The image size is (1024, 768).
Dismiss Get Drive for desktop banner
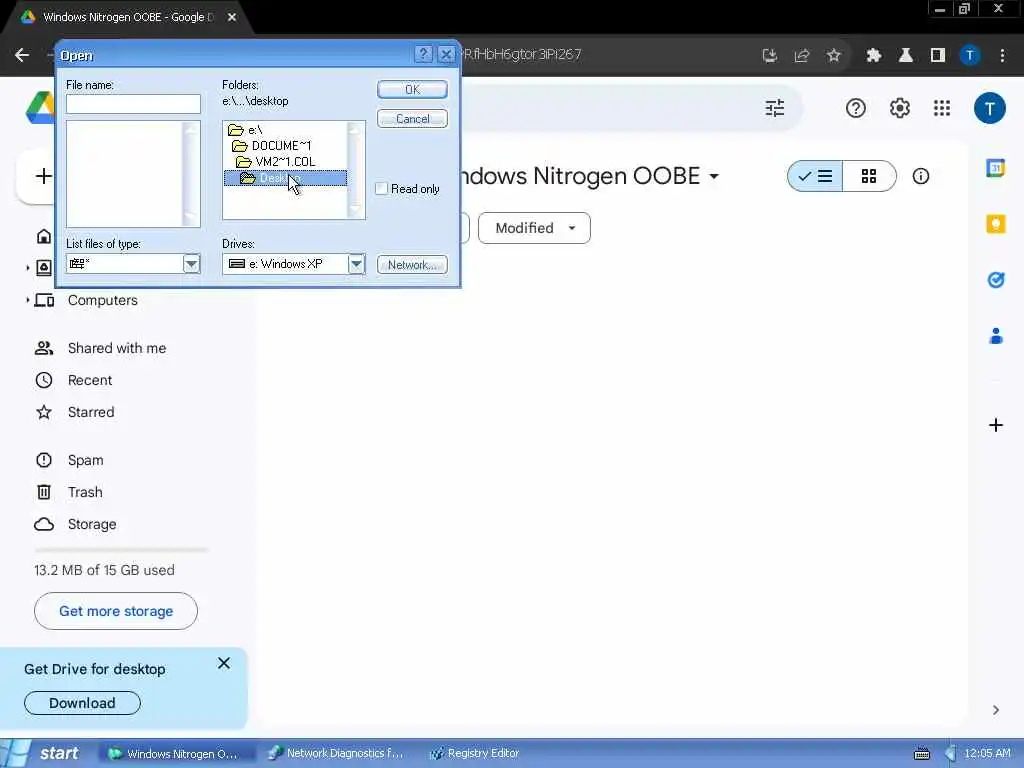point(224,664)
